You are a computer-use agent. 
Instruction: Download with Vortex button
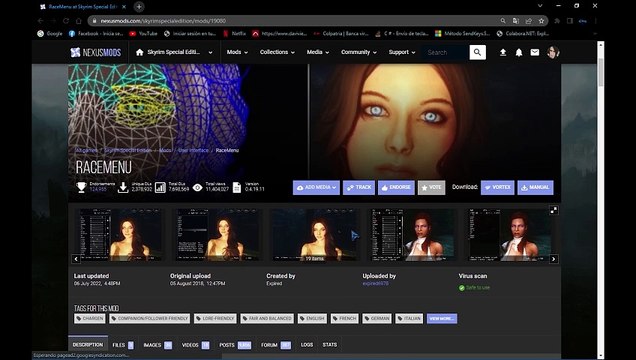tap(498, 188)
